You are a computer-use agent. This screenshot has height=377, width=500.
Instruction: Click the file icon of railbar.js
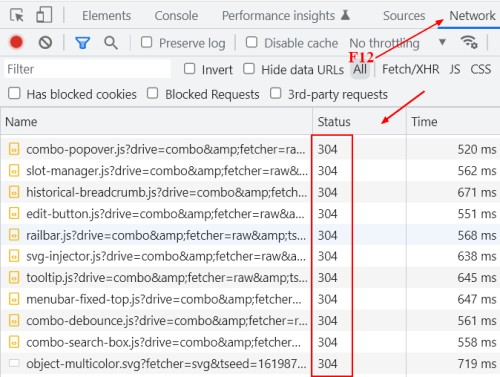(14, 235)
